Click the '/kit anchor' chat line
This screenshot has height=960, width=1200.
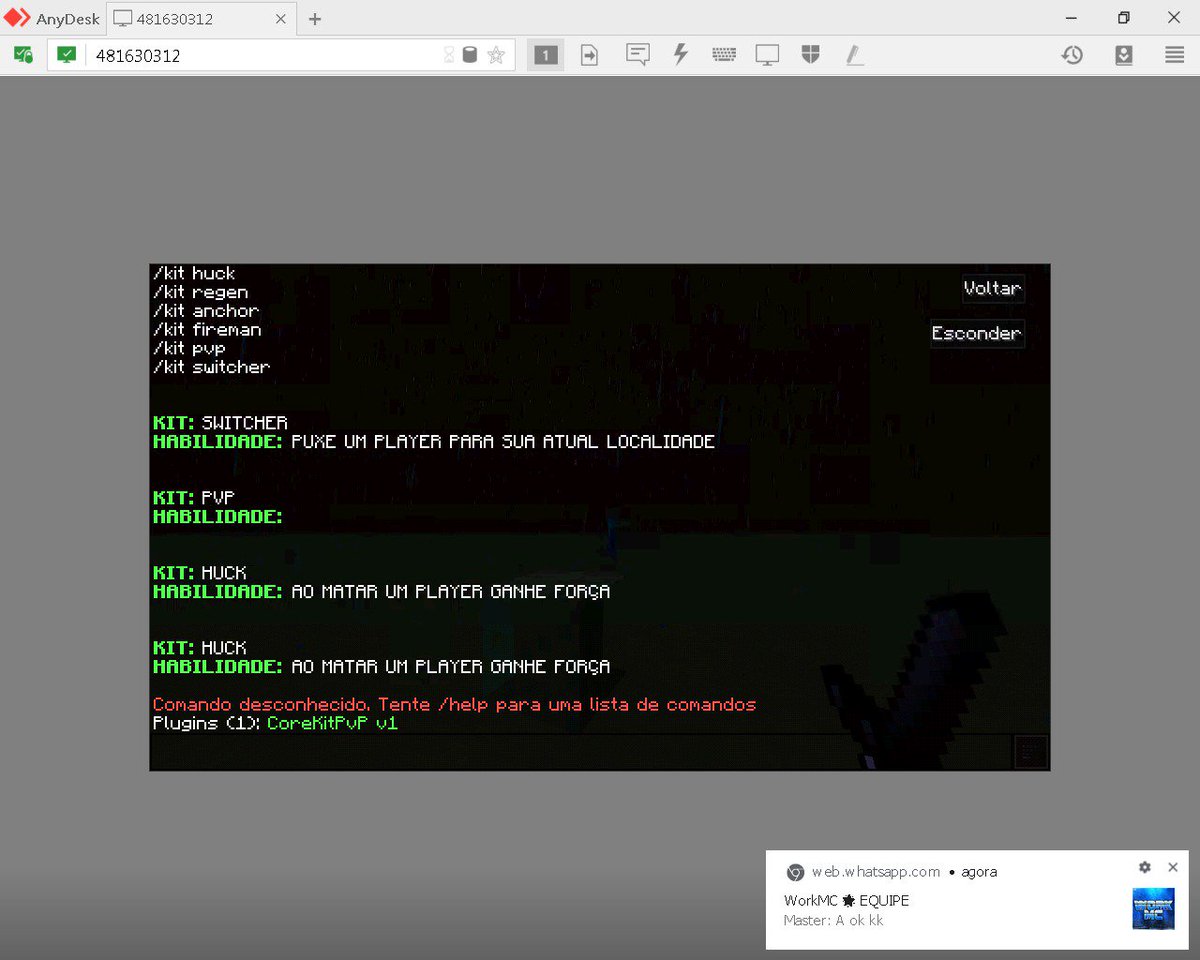[205, 311]
